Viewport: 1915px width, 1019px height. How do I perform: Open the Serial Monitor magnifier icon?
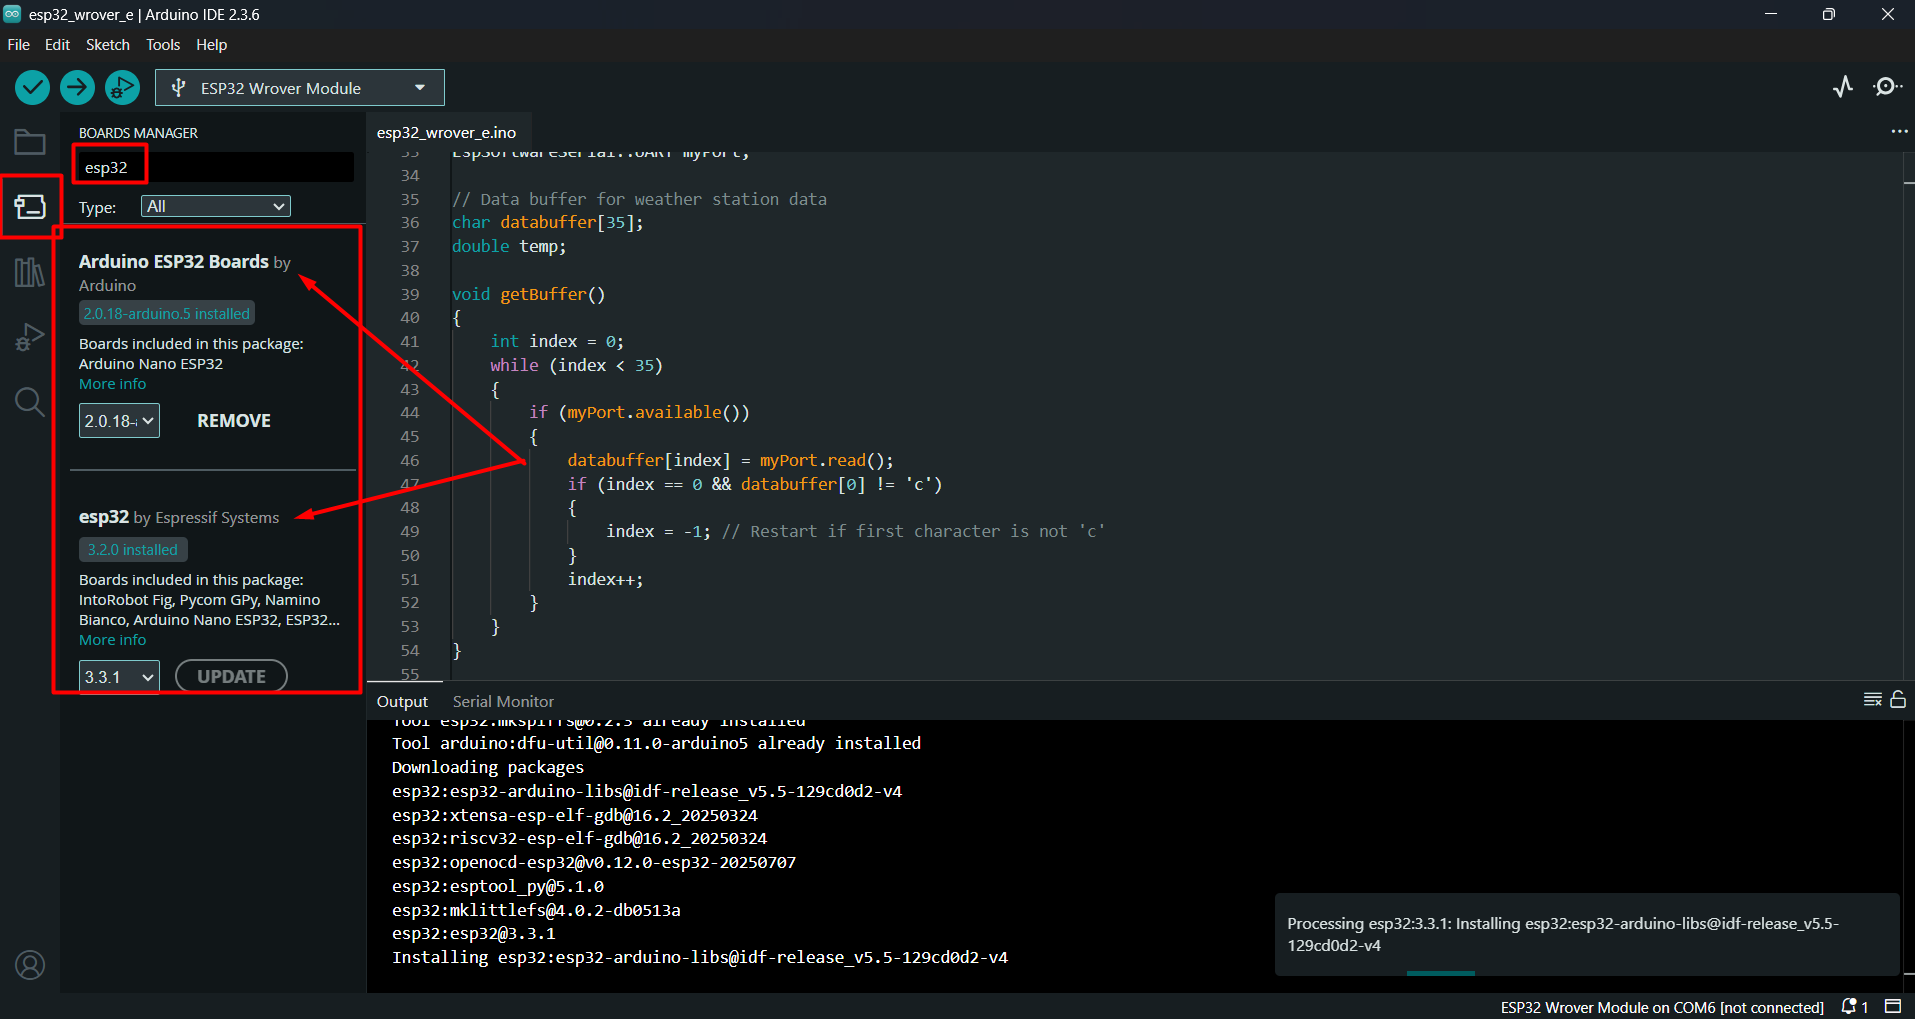click(x=1886, y=87)
